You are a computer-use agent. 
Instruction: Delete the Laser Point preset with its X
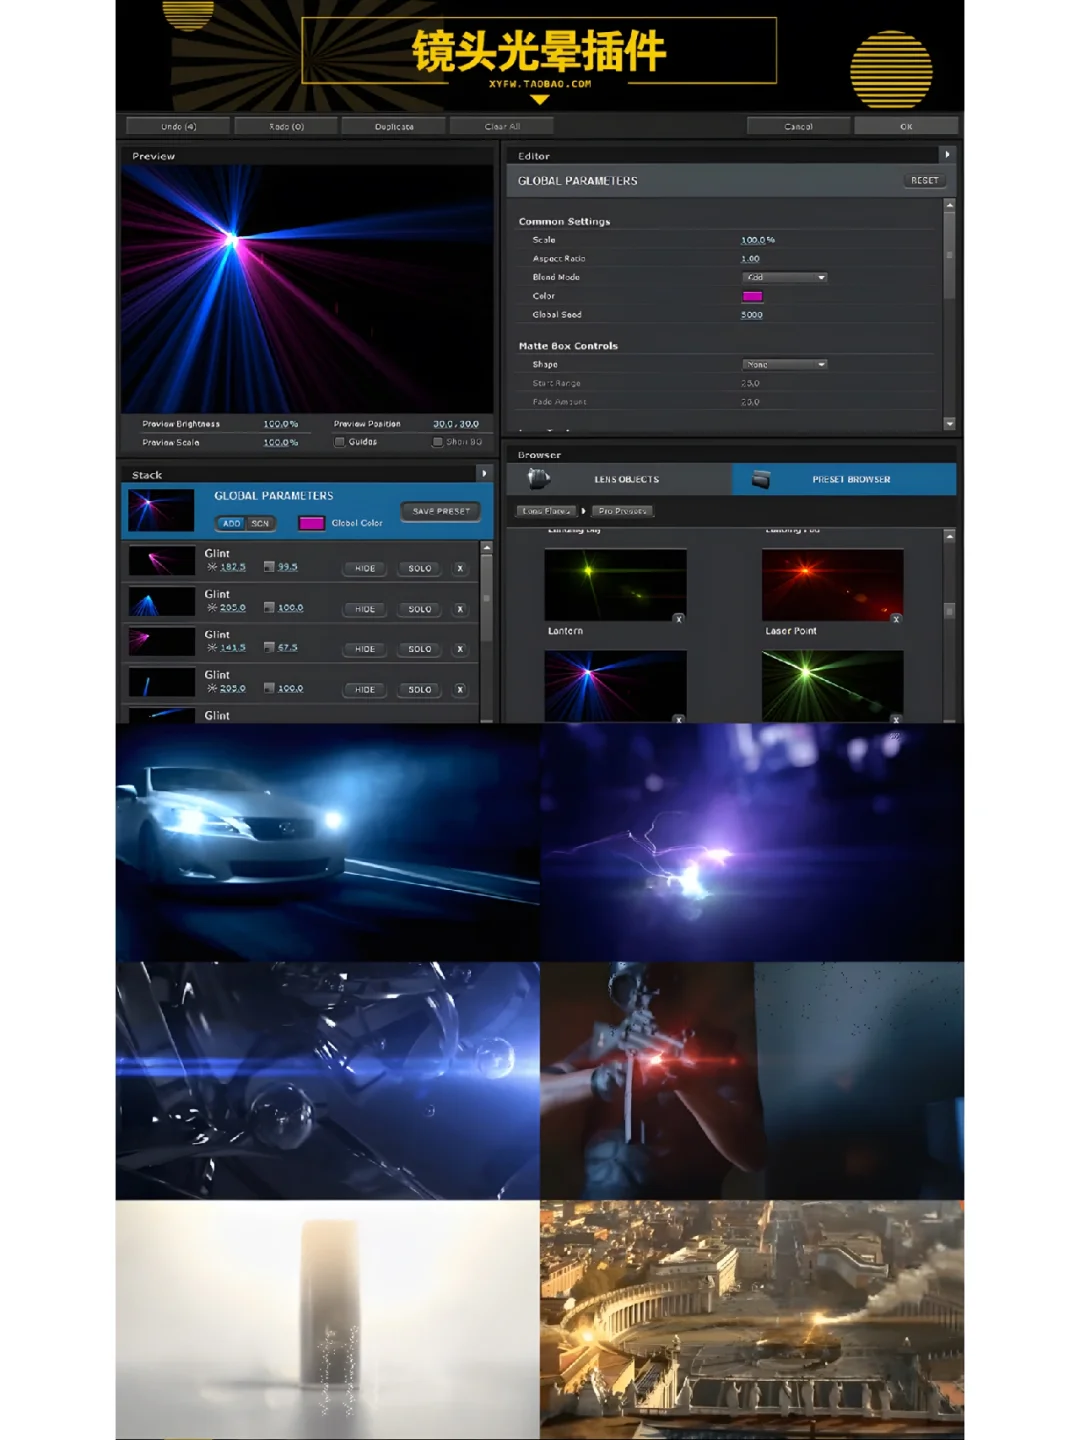coord(896,619)
